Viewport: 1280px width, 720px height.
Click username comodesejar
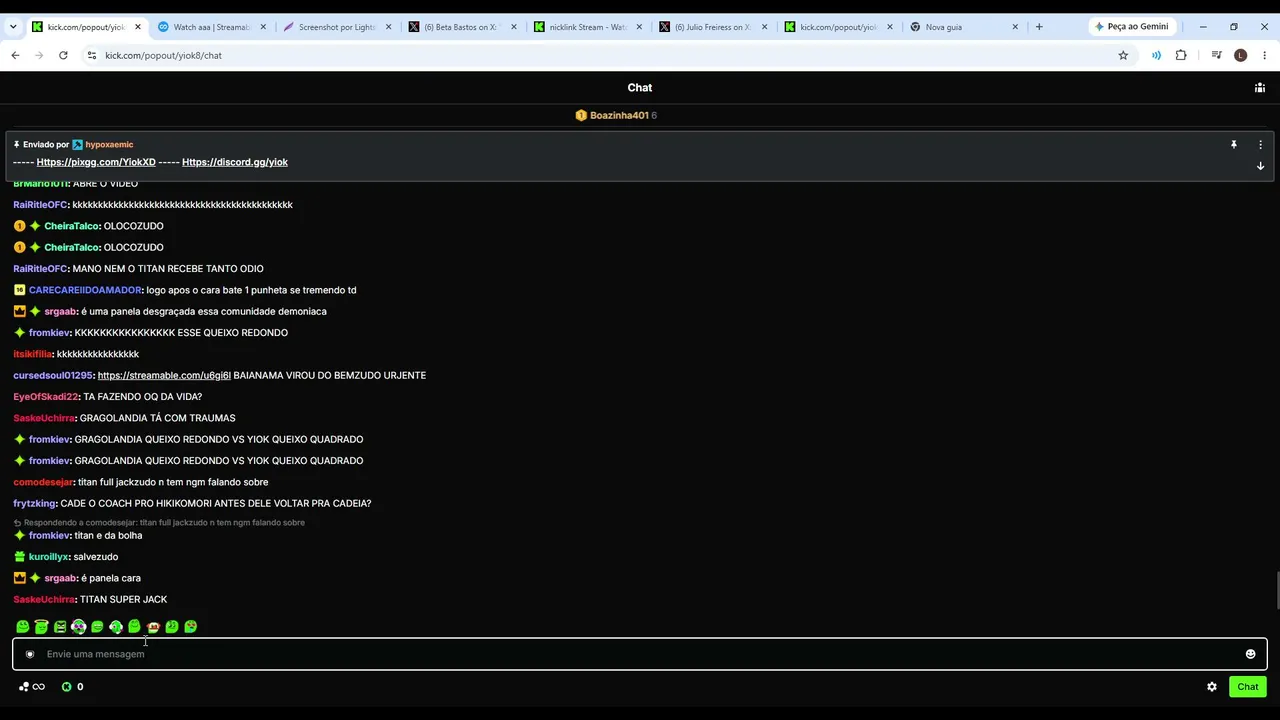point(43,482)
